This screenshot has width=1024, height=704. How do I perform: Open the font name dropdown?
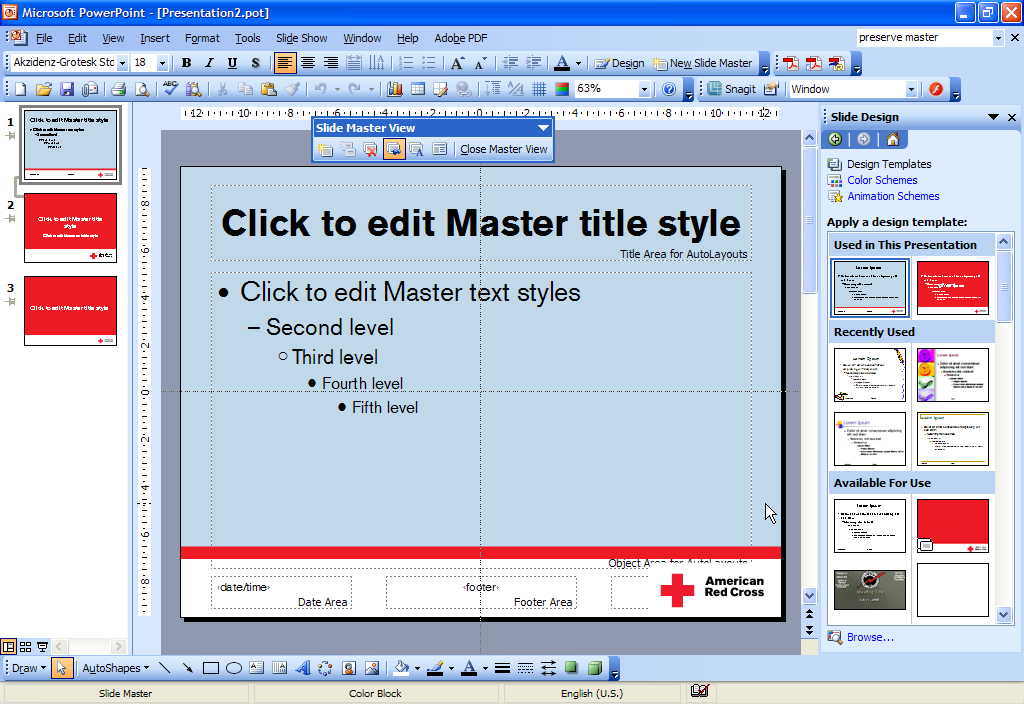coord(122,63)
